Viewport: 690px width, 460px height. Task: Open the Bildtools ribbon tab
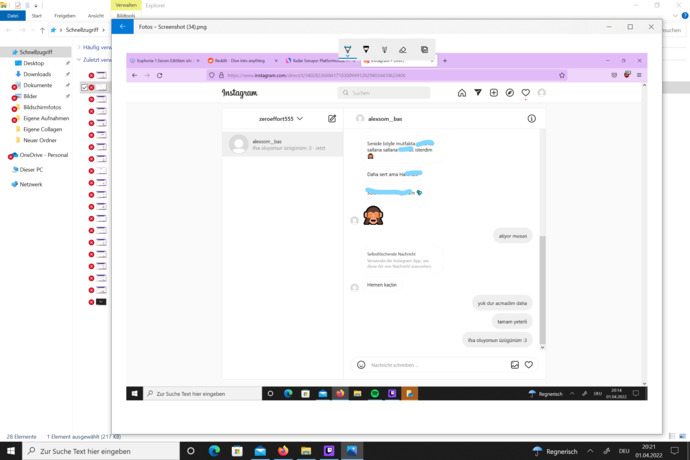pyautogui.click(x=126, y=15)
